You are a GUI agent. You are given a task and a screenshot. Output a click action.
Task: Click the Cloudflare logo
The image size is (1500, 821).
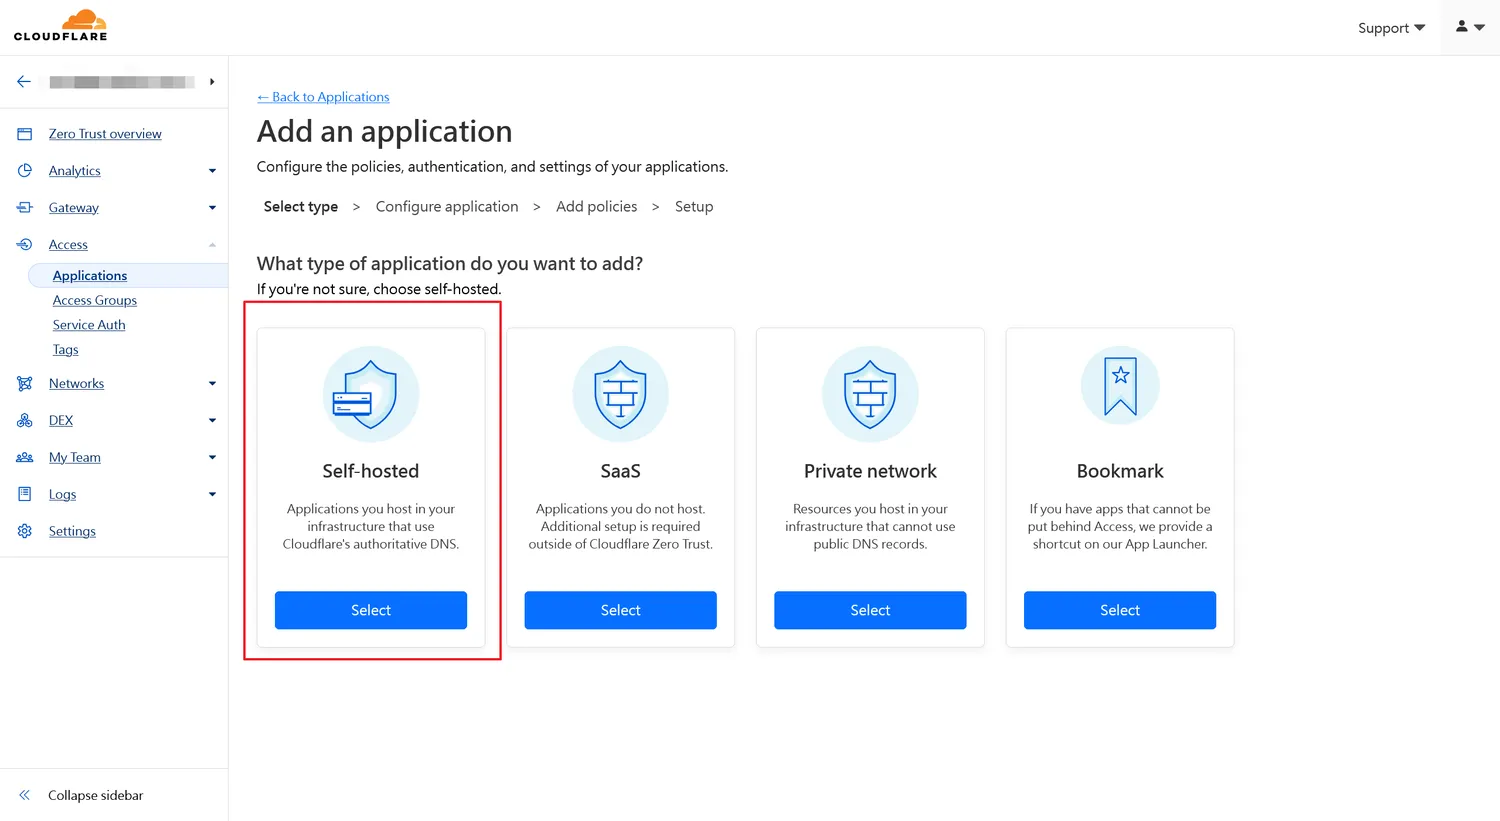[x=61, y=26]
